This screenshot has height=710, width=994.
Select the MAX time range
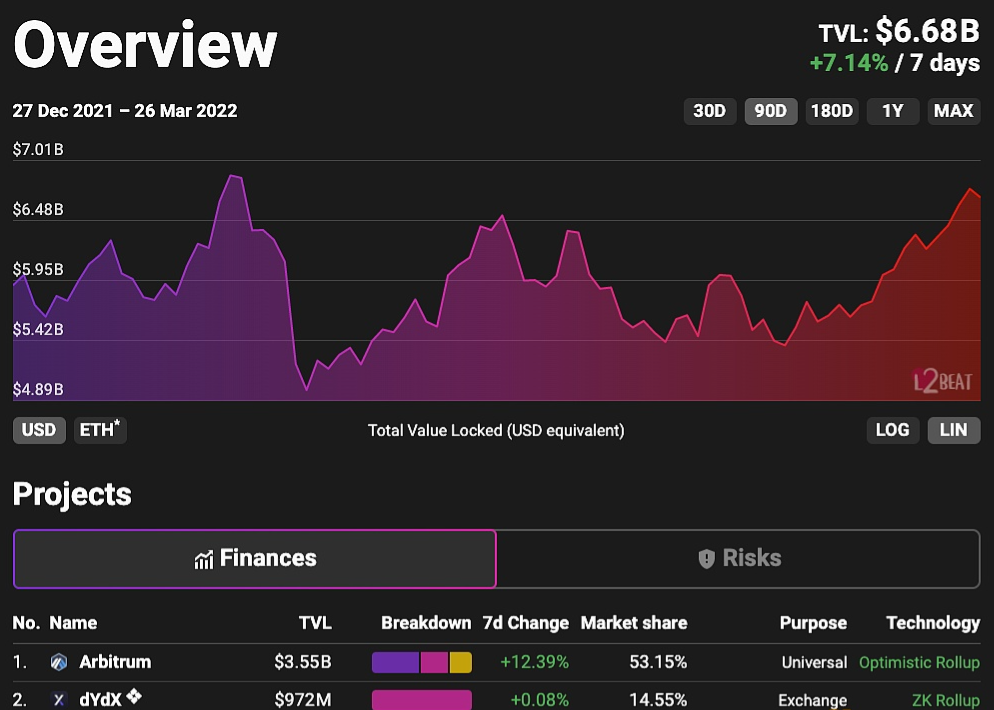point(953,111)
